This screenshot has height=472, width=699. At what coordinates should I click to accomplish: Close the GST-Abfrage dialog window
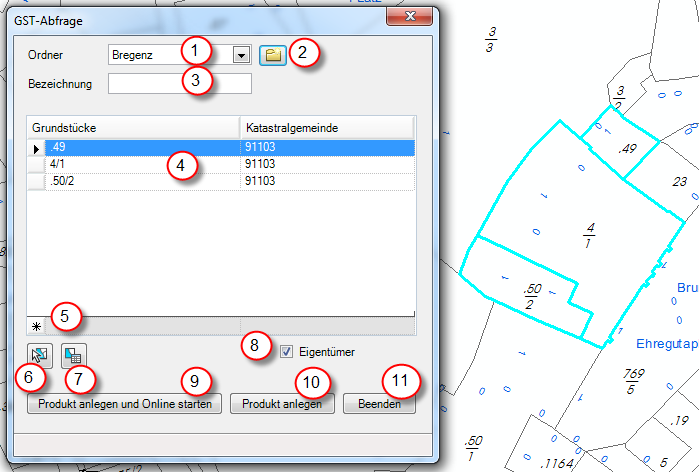408,16
